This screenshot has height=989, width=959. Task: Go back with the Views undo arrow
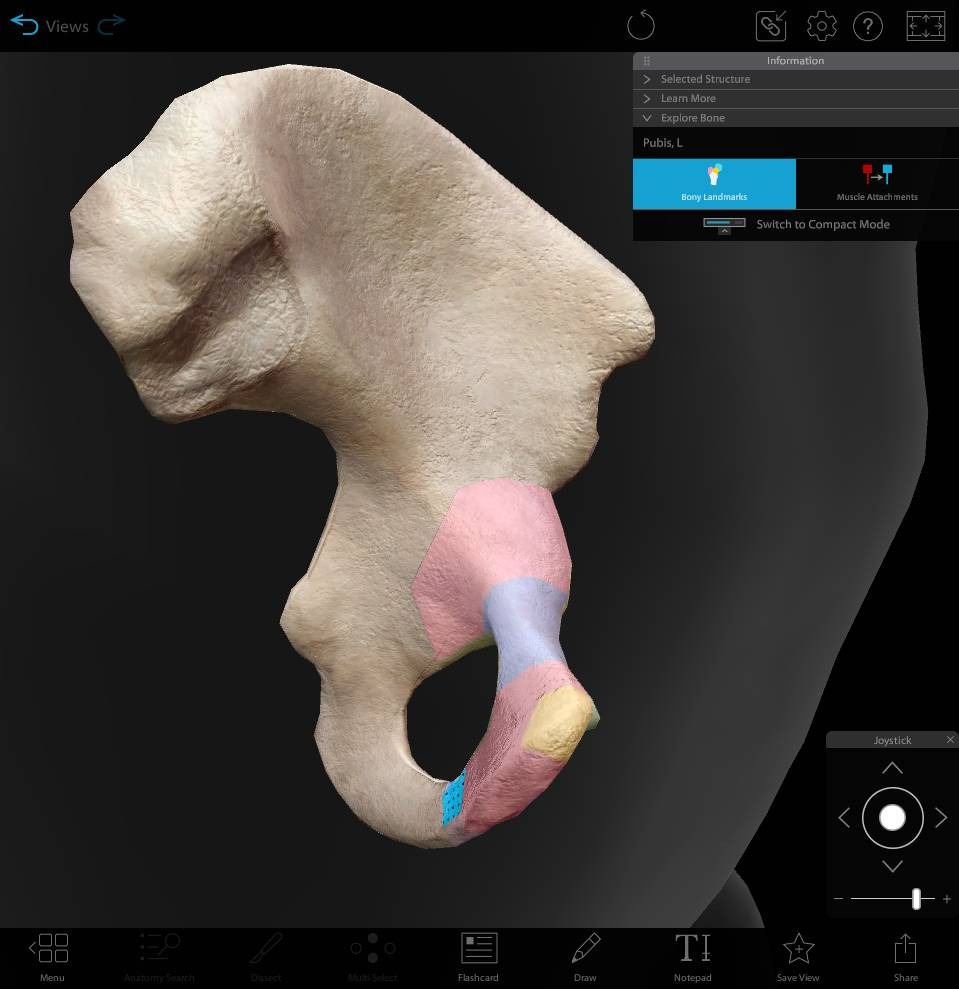click(x=24, y=26)
